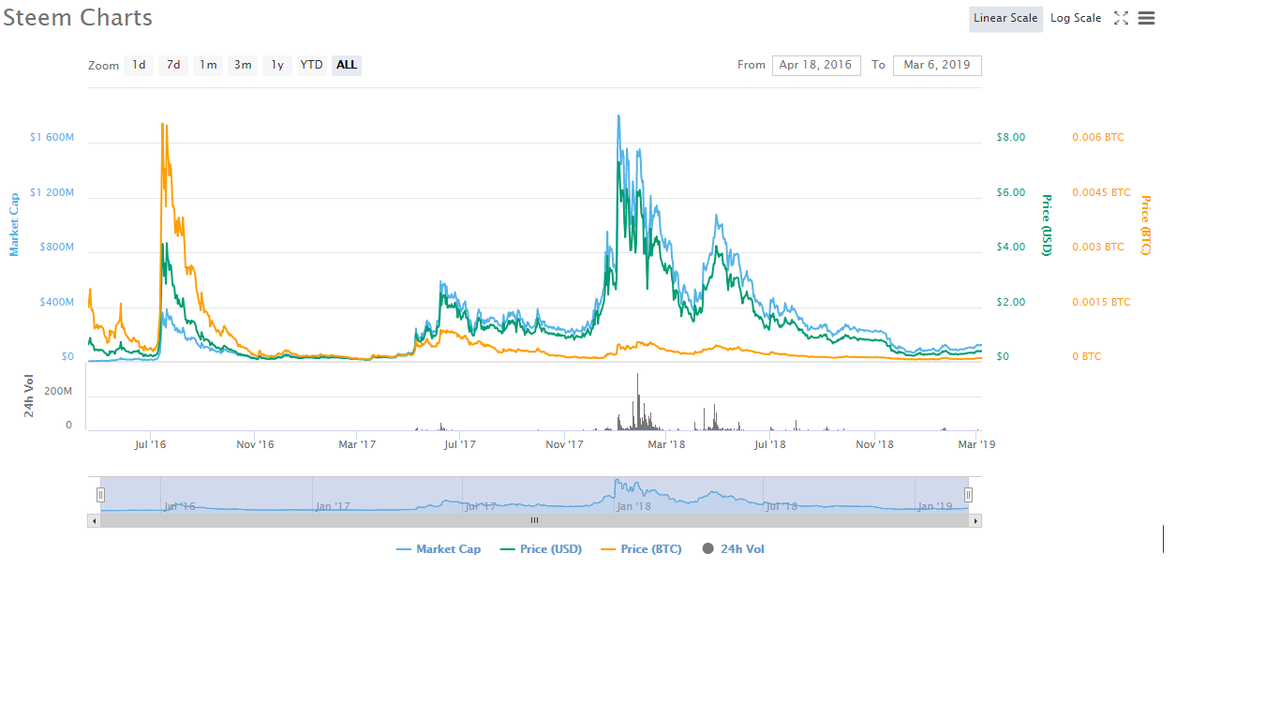The image size is (1280, 720).
Task: Click the Nov '17 x-axis label
Action: point(565,444)
